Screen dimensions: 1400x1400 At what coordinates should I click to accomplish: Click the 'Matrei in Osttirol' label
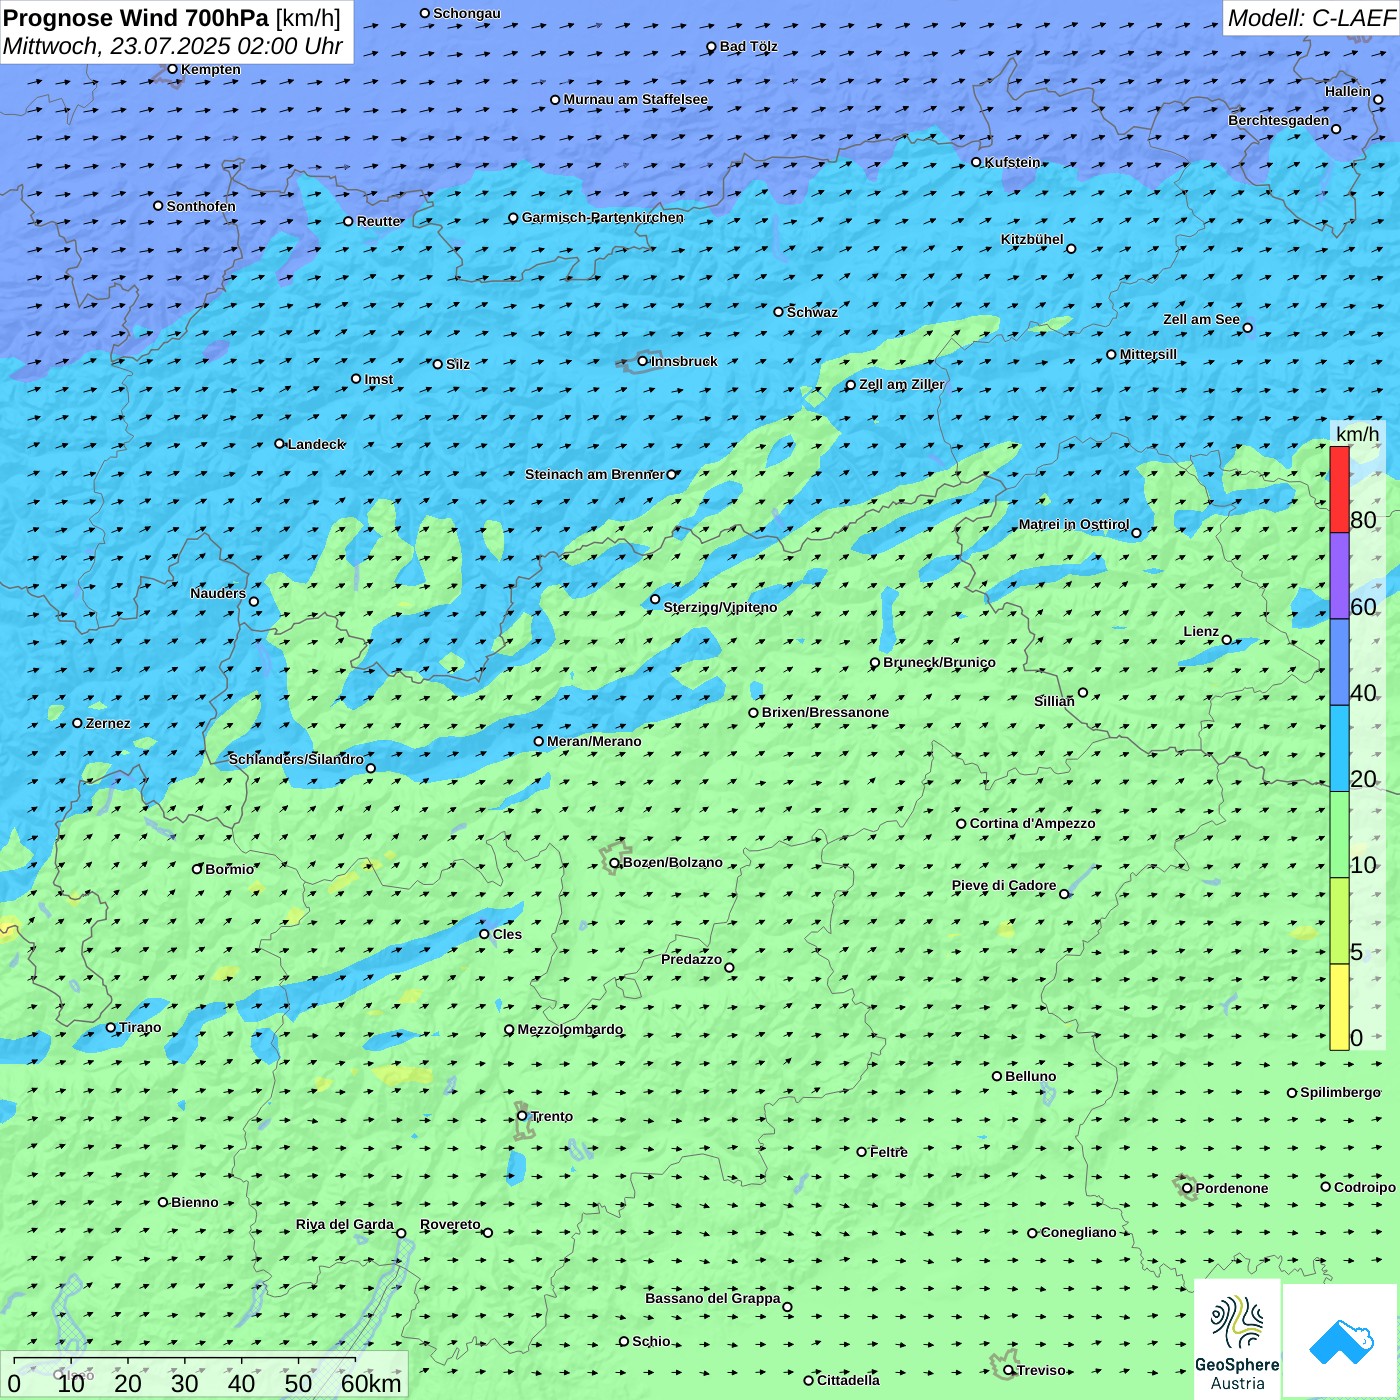[x=1074, y=524]
